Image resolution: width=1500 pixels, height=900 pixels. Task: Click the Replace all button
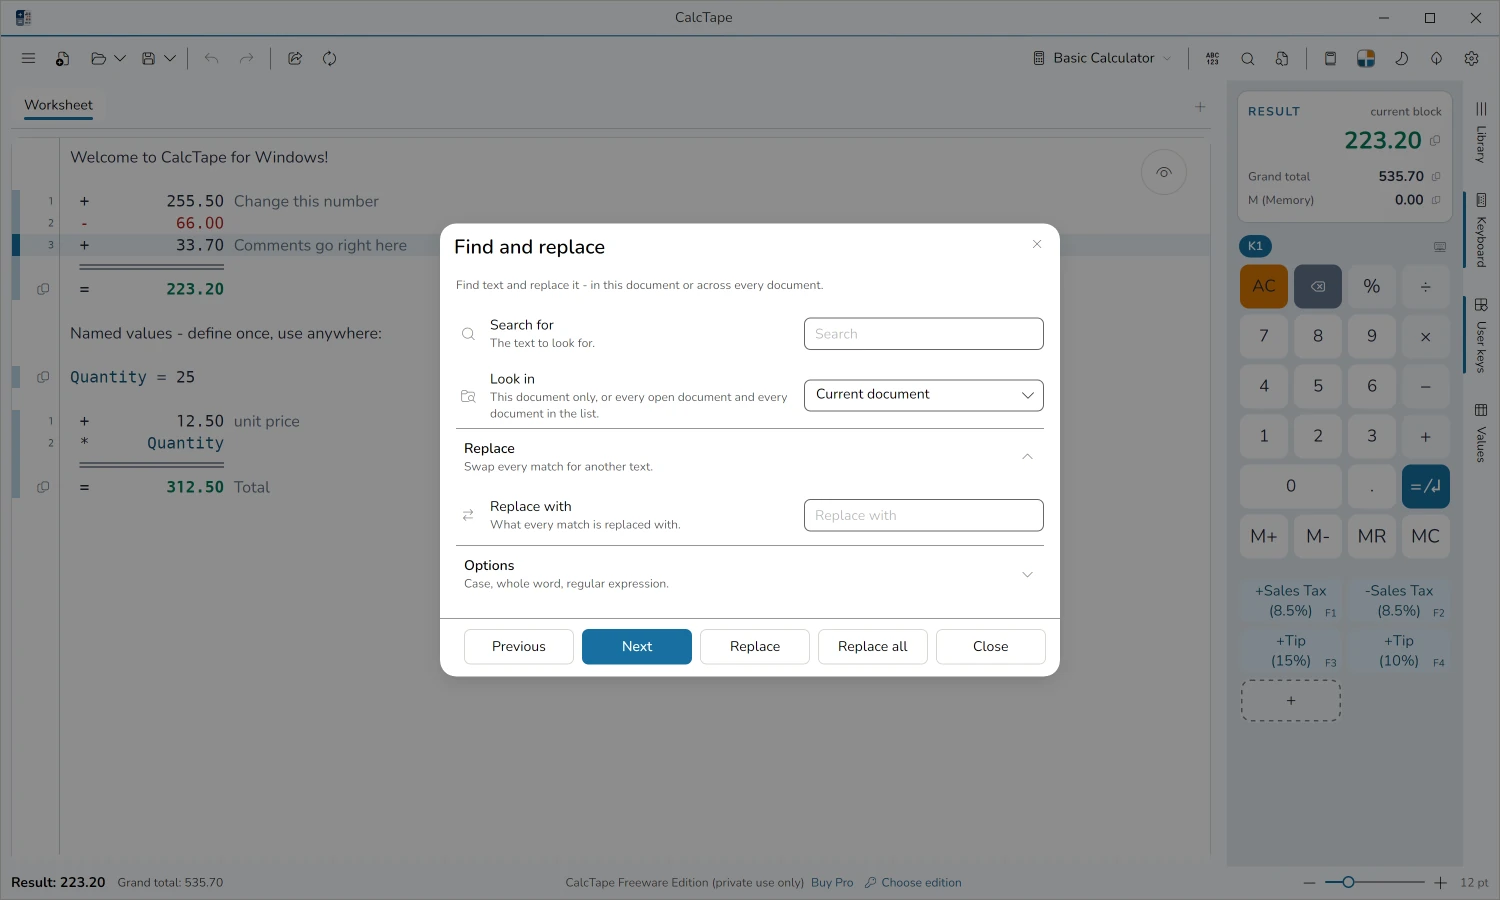[873, 647]
